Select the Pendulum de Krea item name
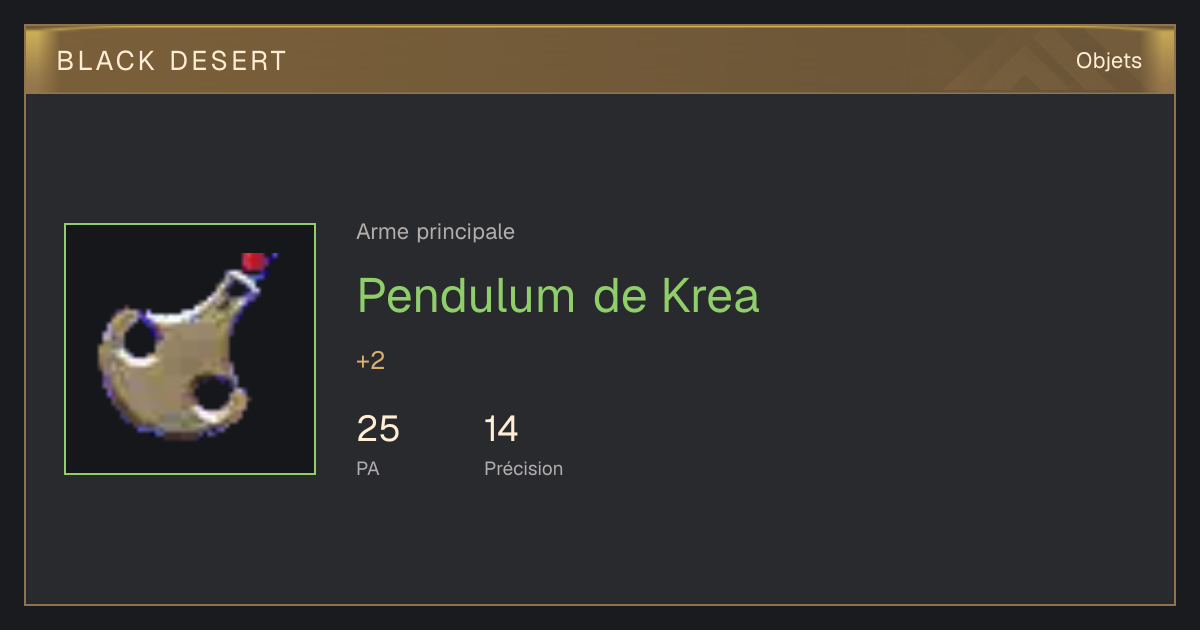 558,295
